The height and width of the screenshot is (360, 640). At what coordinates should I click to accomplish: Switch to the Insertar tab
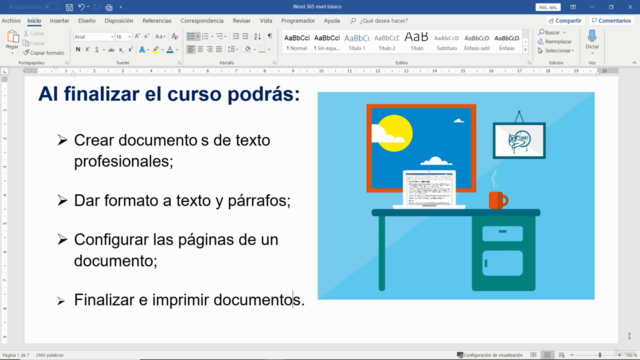59,21
